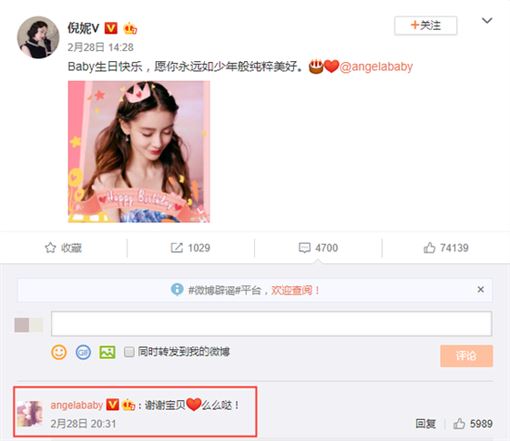Click the emoji smiley icon below comment box

click(x=59, y=352)
